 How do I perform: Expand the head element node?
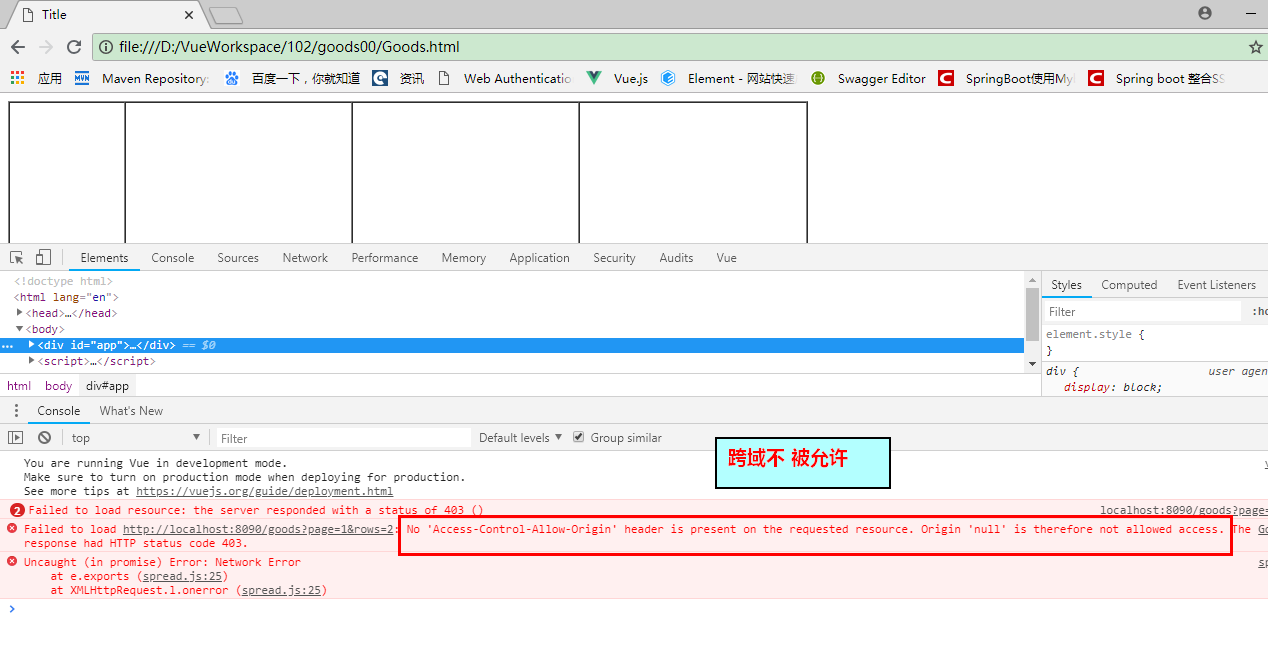click(x=20, y=313)
